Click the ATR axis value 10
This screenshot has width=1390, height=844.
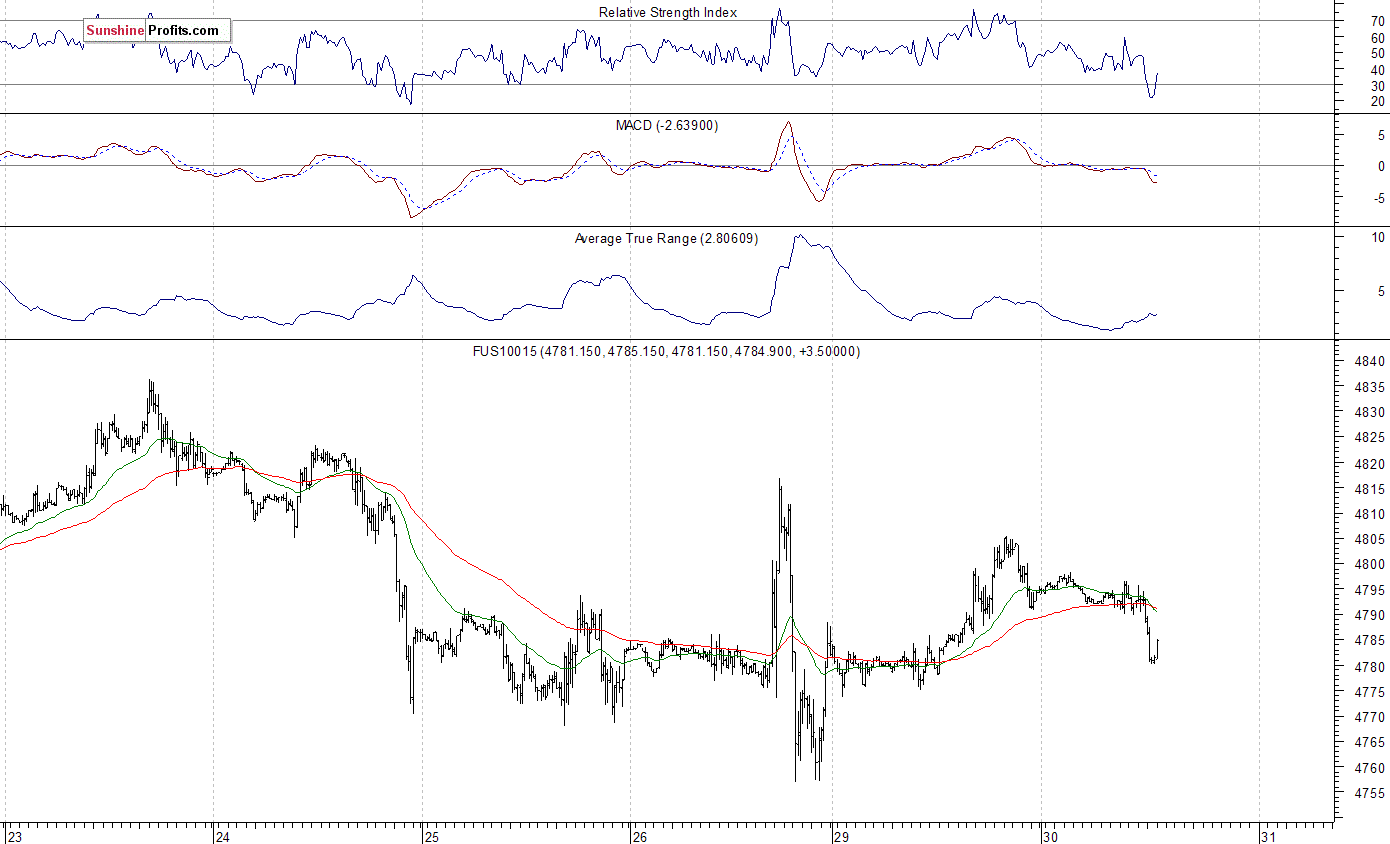tap(1378, 237)
